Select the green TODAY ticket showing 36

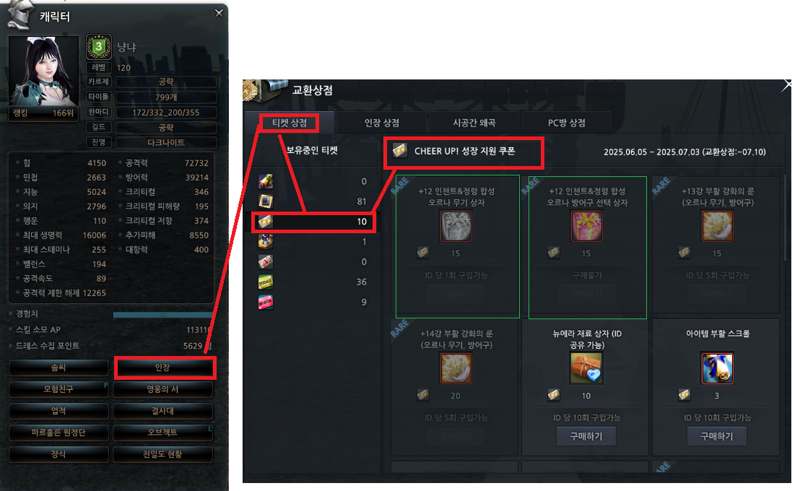(x=265, y=282)
